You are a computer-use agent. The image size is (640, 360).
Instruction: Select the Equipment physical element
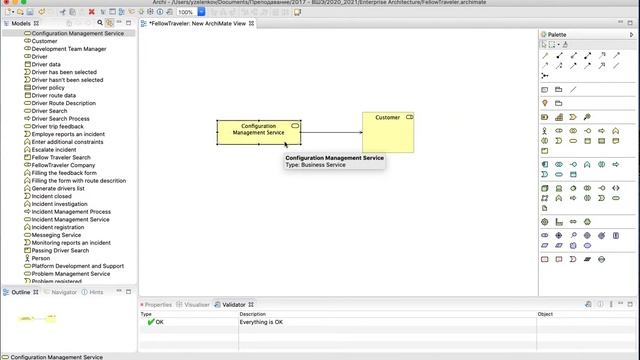(x=545, y=222)
